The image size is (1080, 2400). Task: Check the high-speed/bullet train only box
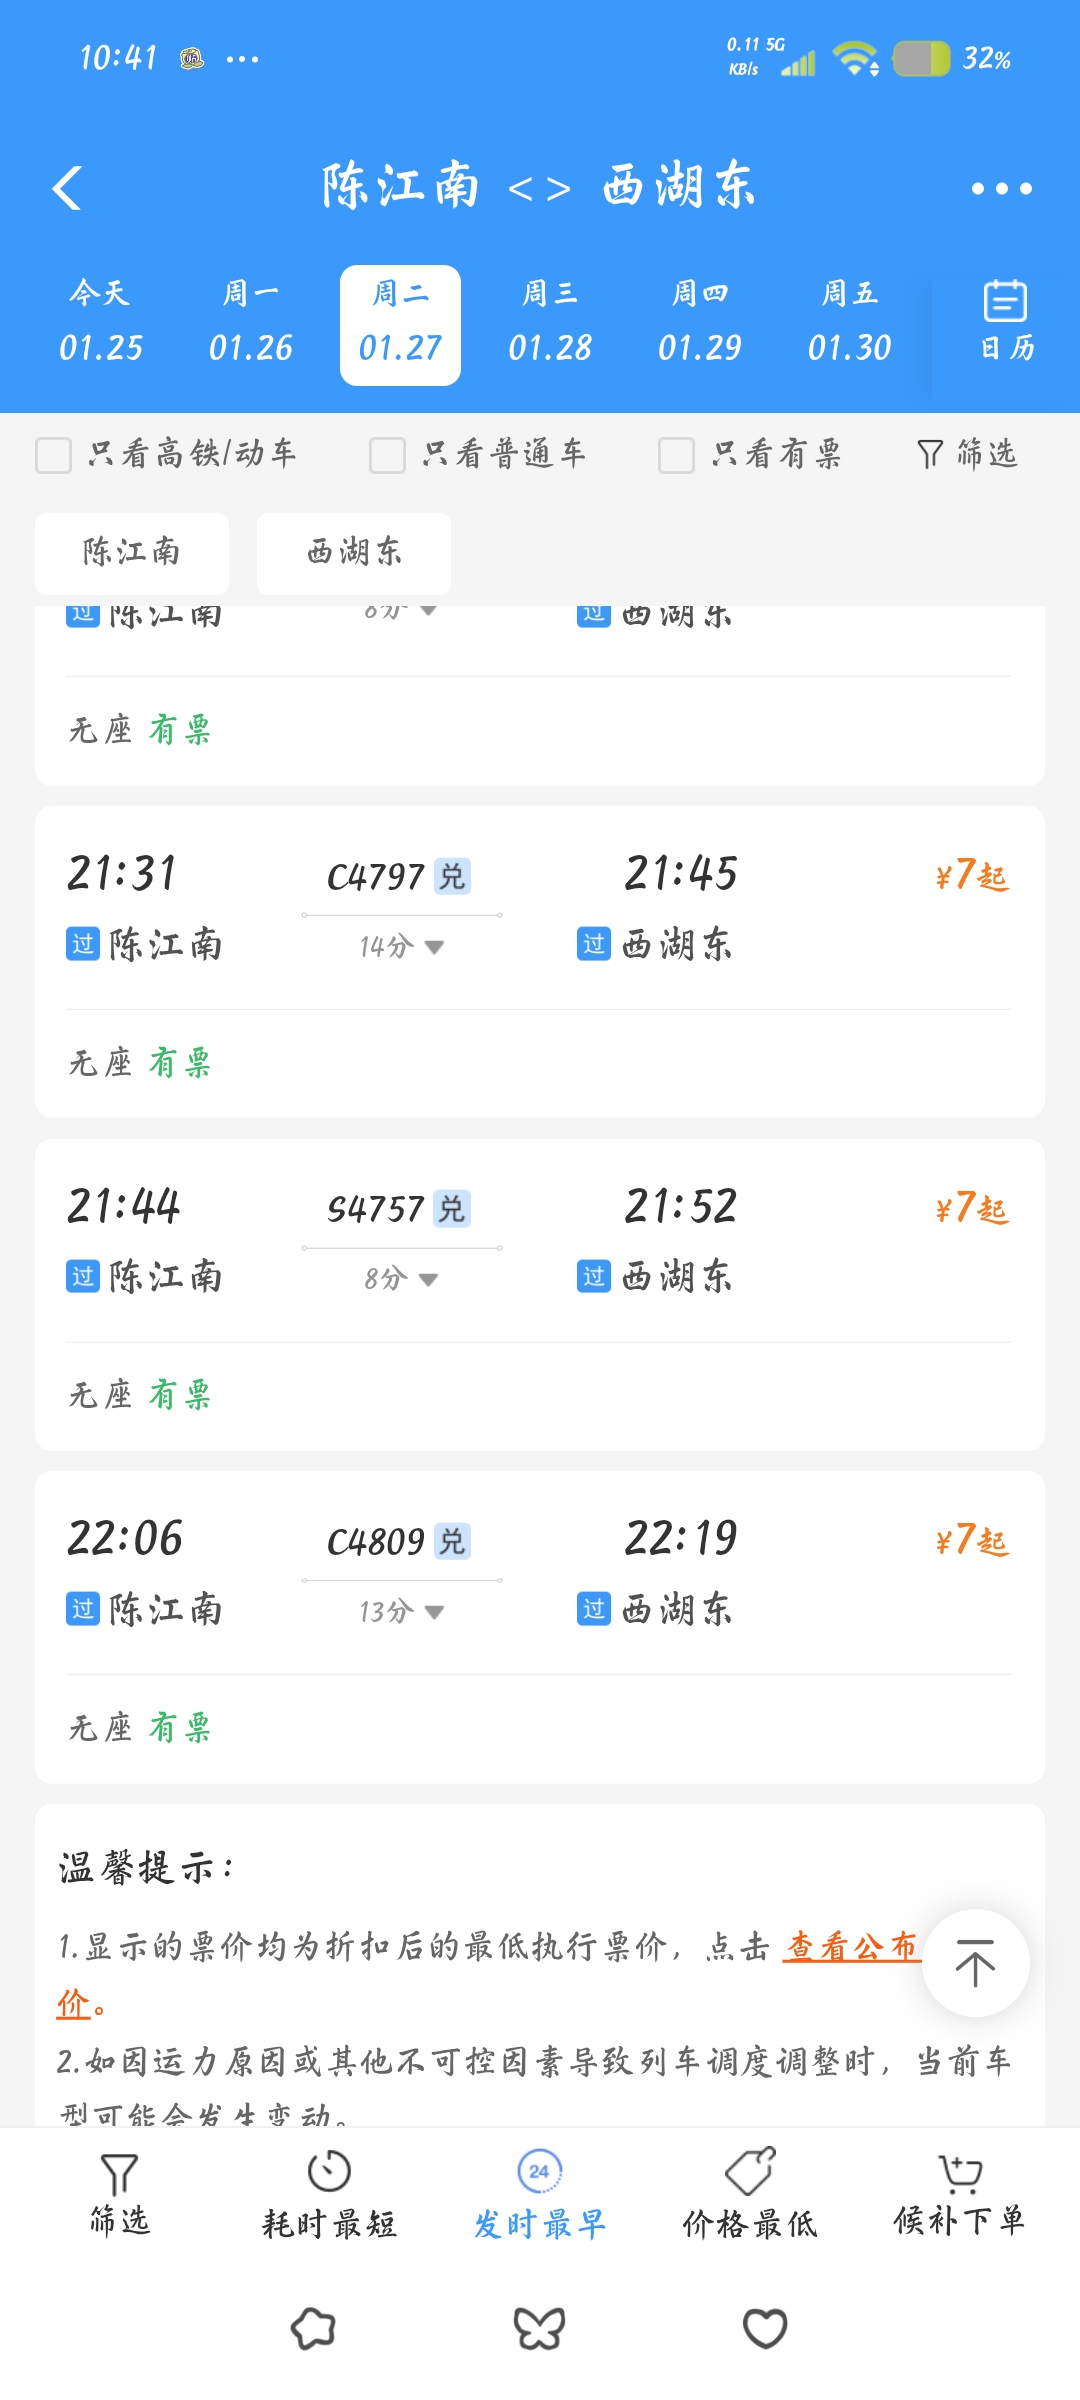[54, 455]
